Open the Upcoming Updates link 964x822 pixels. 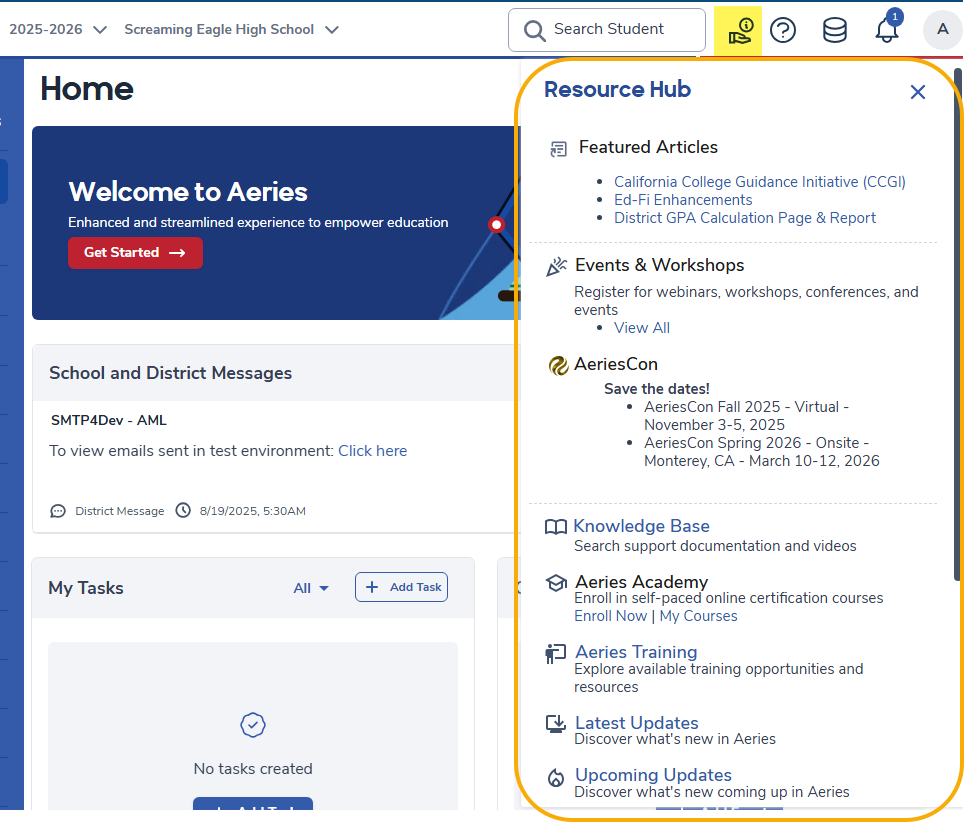click(x=654, y=775)
